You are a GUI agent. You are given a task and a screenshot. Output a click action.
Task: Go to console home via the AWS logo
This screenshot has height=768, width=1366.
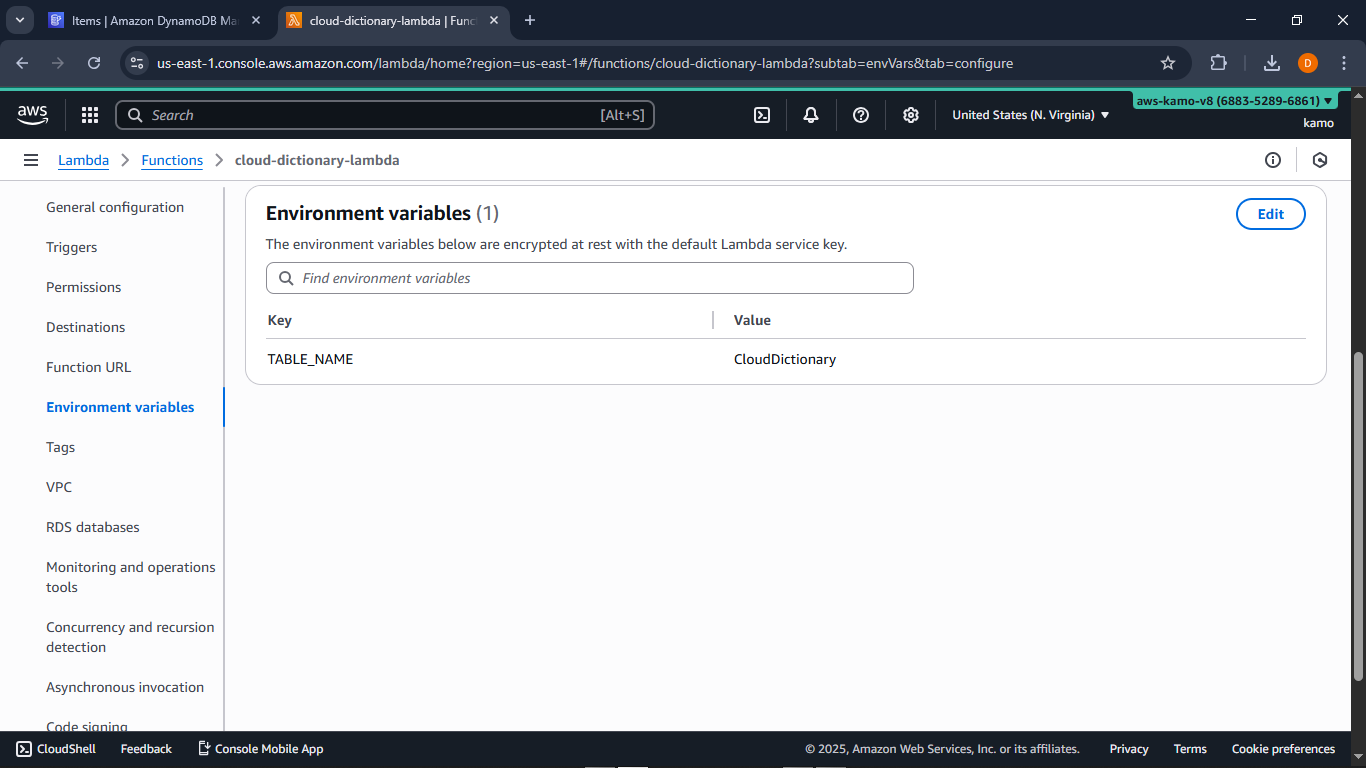click(x=32, y=115)
